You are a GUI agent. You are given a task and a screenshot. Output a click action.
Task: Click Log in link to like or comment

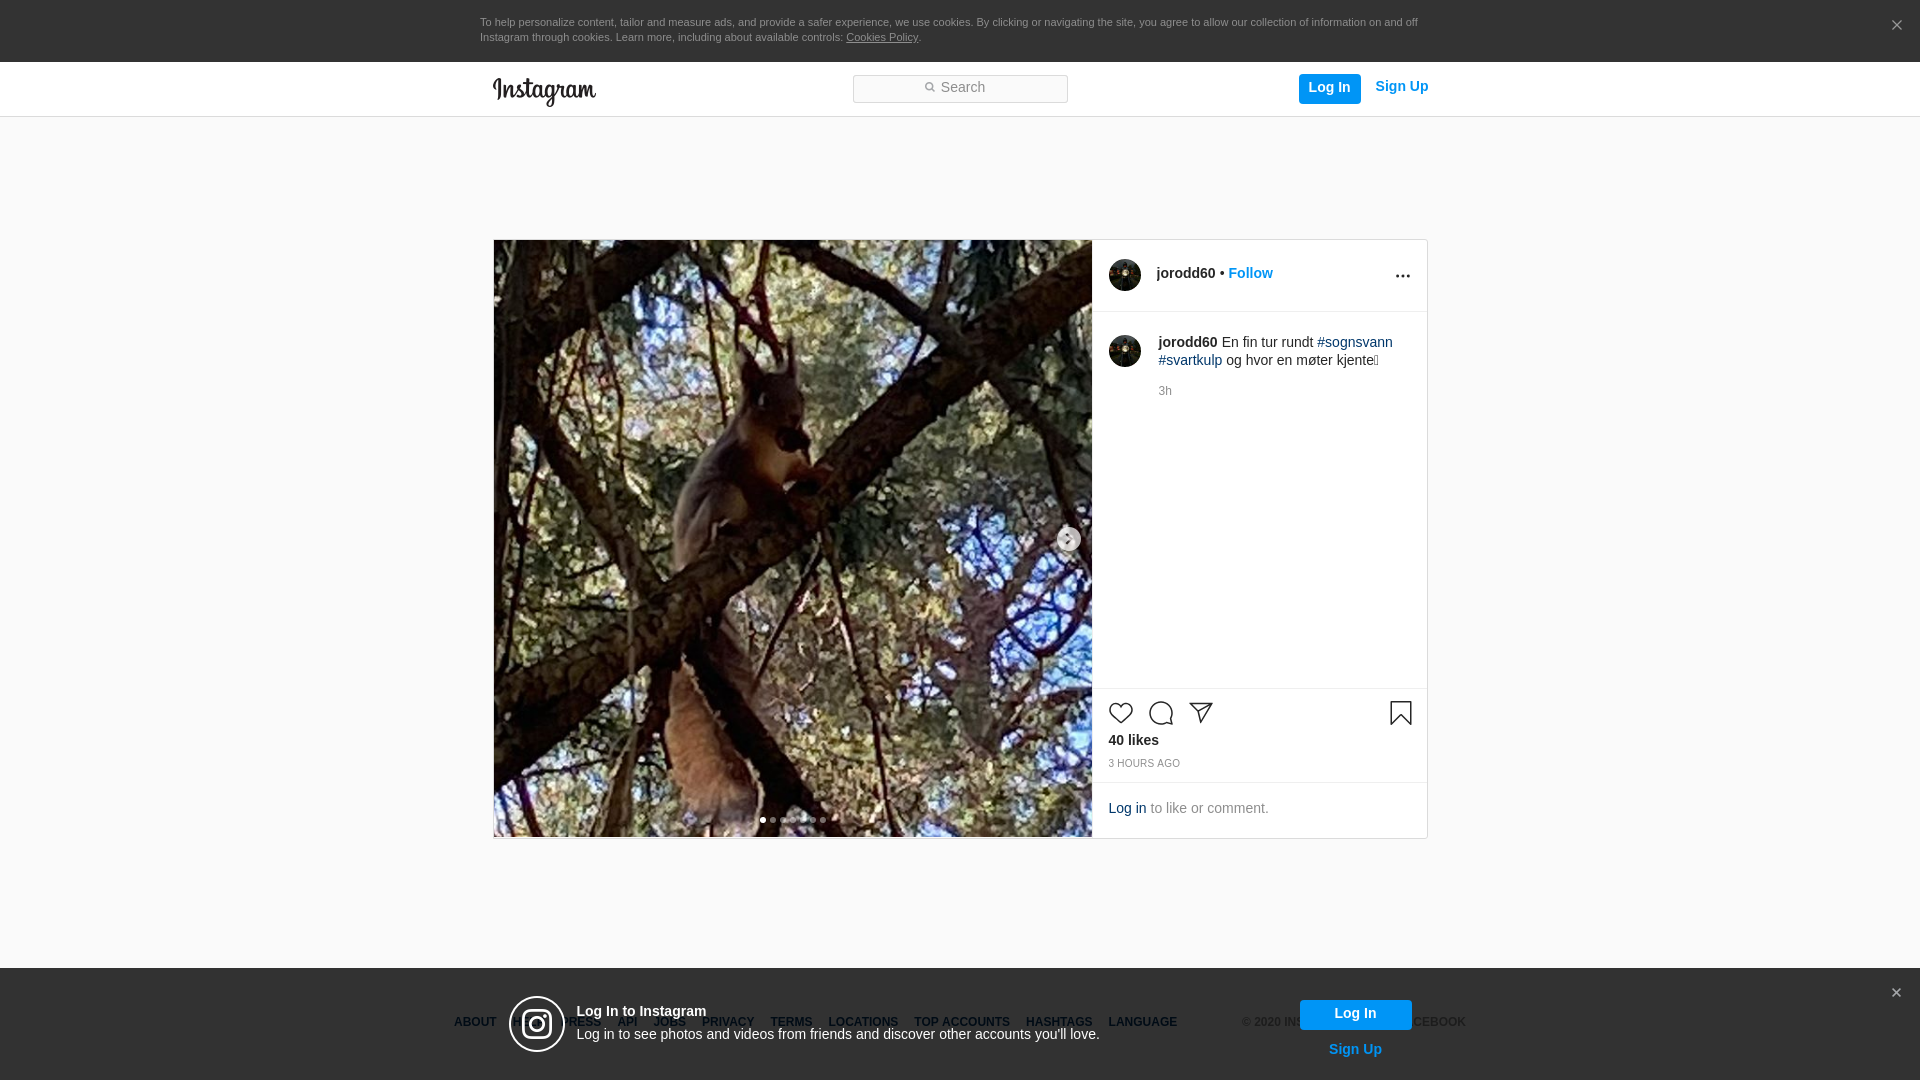coord(1127,808)
